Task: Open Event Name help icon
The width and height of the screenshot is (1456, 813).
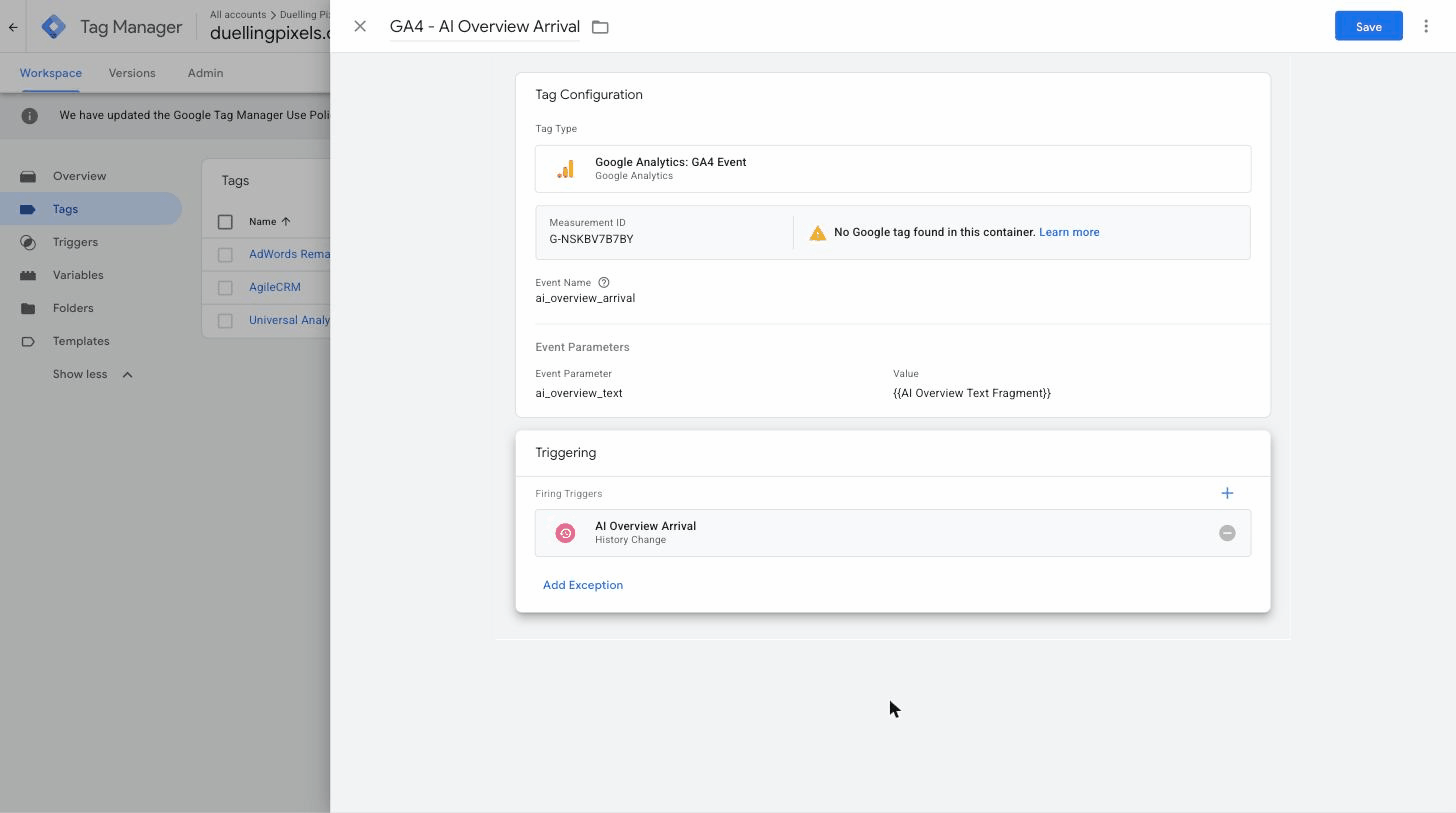Action: point(603,283)
